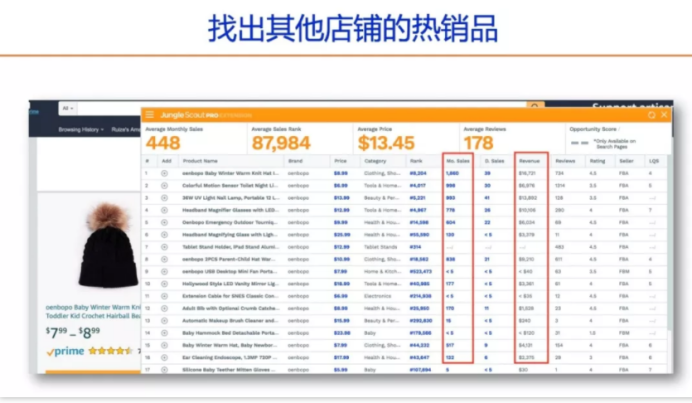Add the Tablet Stand Holder row
Image resolution: width=692 pixels, height=403 pixels.
tap(164, 247)
